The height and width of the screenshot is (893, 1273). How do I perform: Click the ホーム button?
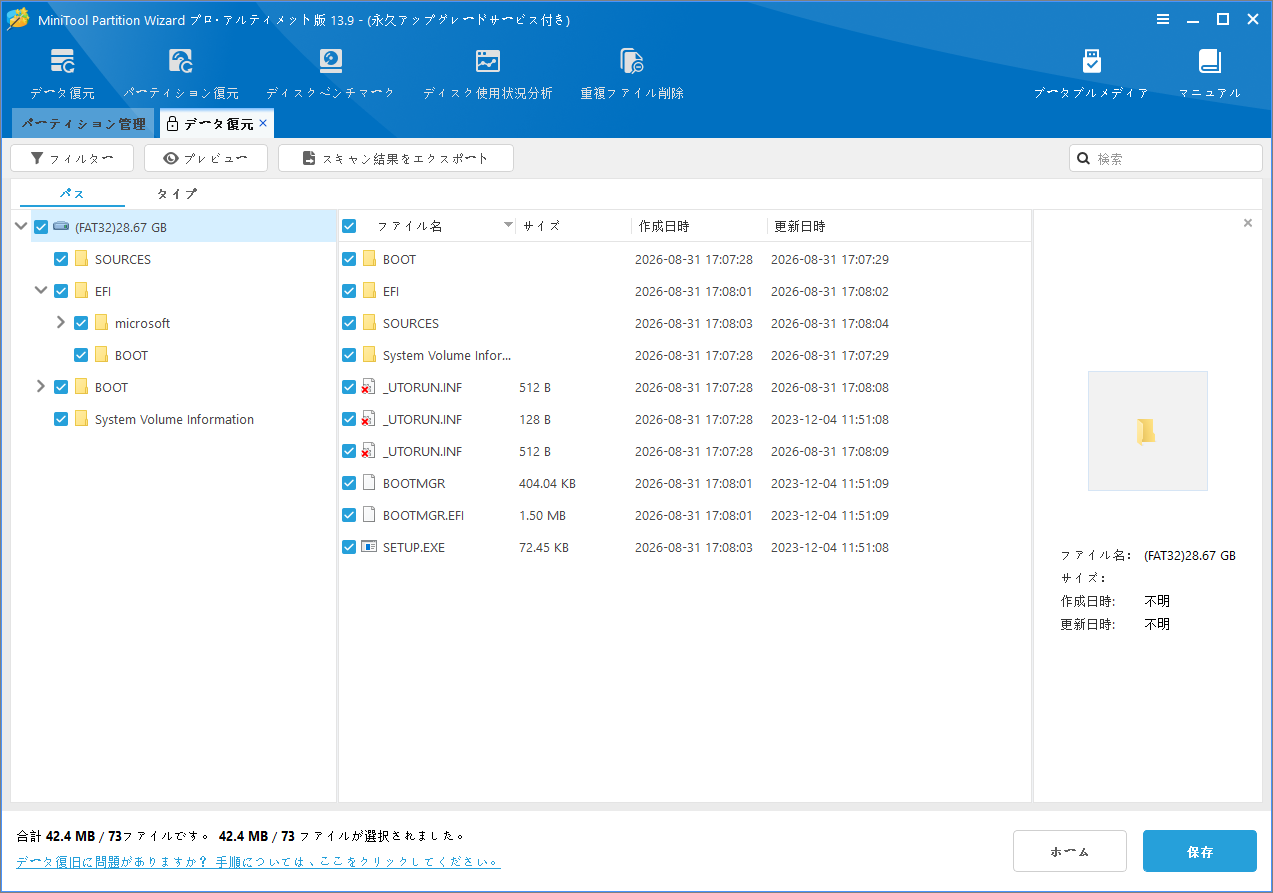point(1070,851)
